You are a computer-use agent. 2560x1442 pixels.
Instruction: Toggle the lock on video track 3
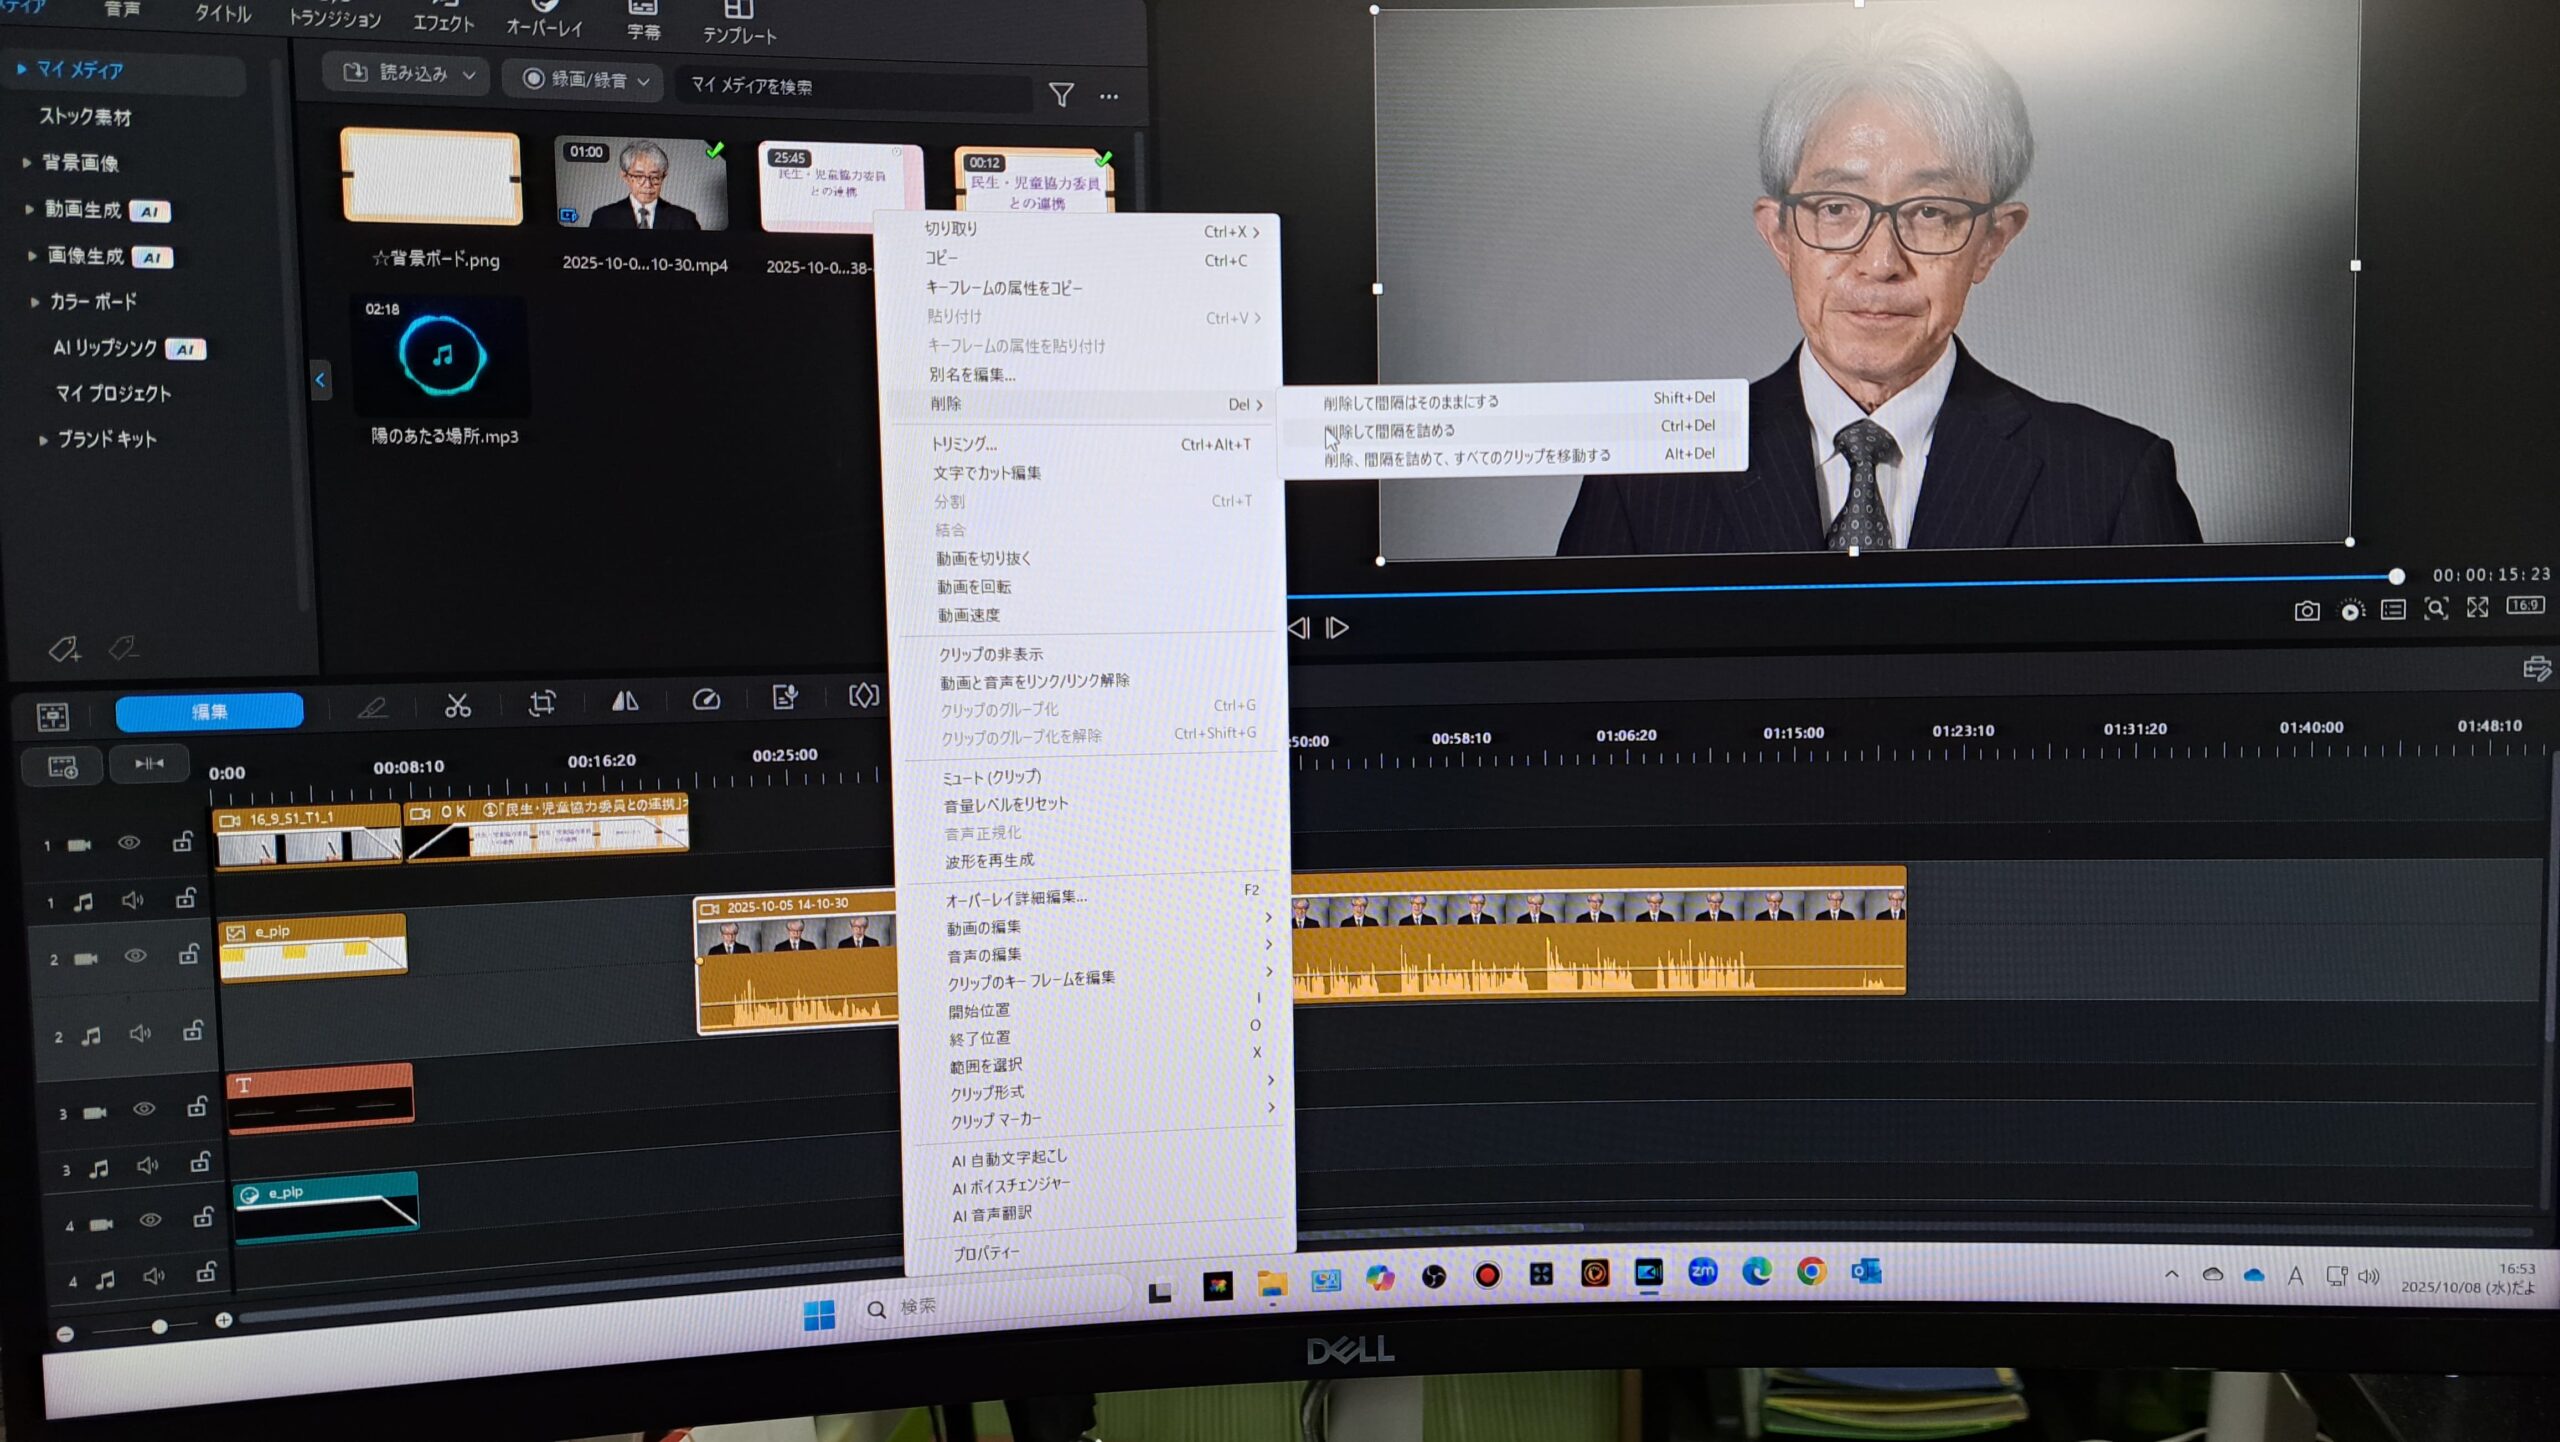pyautogui.click(x=197, y=1107)
